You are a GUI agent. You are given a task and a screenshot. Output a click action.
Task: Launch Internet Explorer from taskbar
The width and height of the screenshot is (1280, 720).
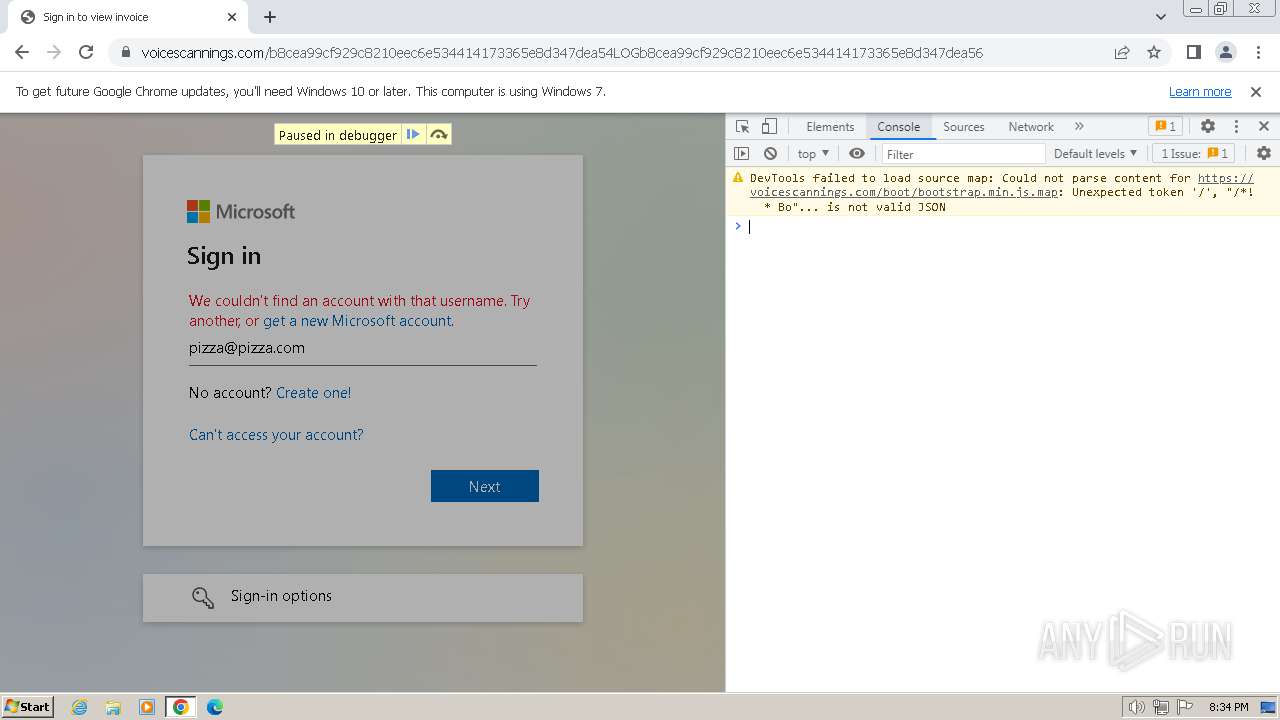(x=80, y=707)
